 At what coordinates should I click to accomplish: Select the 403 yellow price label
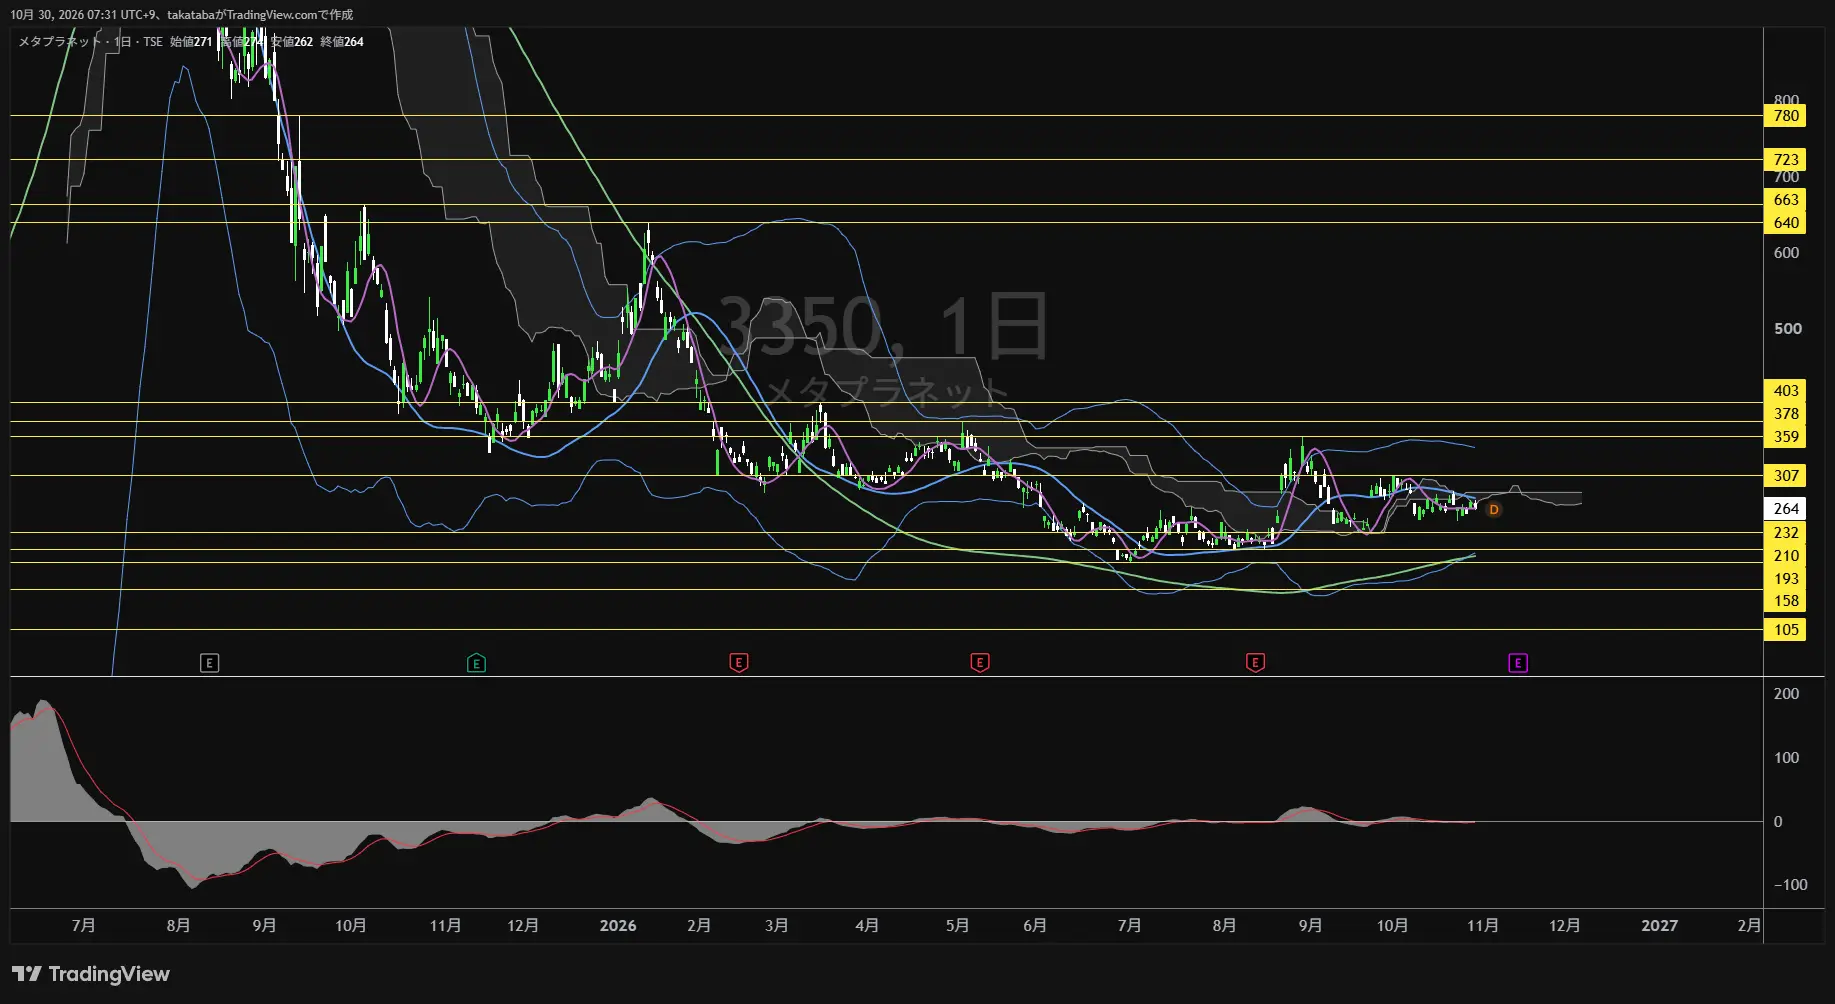(x=1786, y=391)
